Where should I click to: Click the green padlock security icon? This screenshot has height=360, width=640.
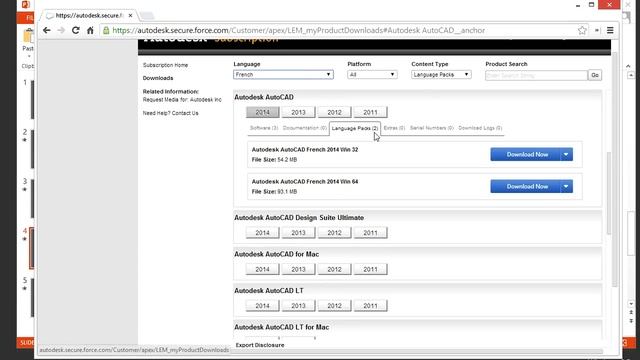point(106,30)
